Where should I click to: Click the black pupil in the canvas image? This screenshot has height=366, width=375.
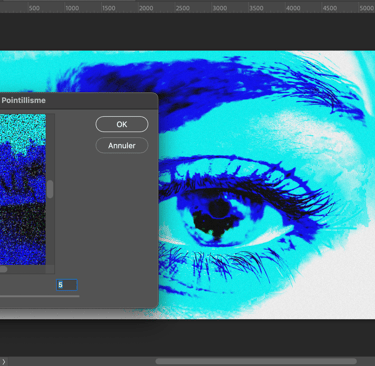pyautogui.click(x=219, y=208)
